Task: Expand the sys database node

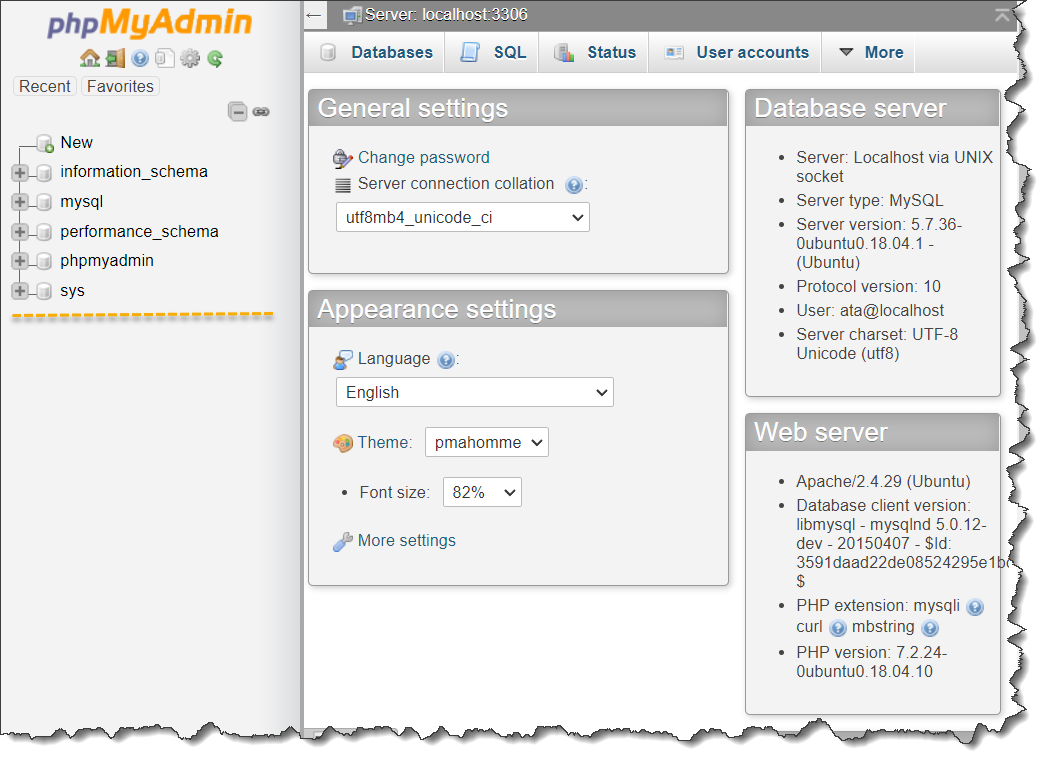Action: [19, 291]
